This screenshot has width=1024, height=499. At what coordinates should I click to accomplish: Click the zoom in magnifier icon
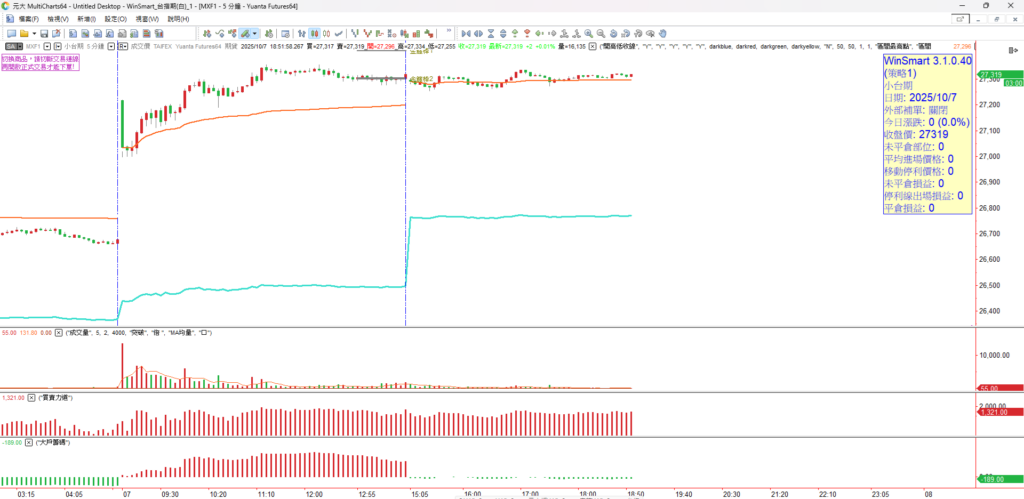pos(589,33)
